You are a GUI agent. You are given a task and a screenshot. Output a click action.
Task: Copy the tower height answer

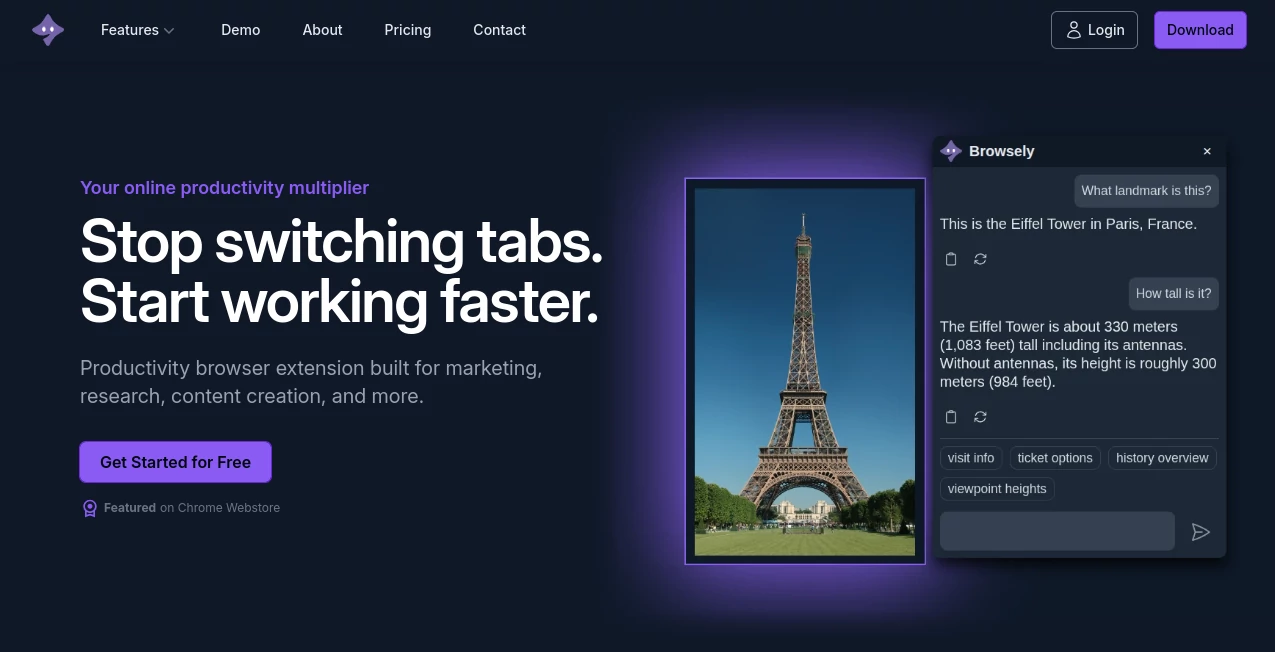point(950,417)
